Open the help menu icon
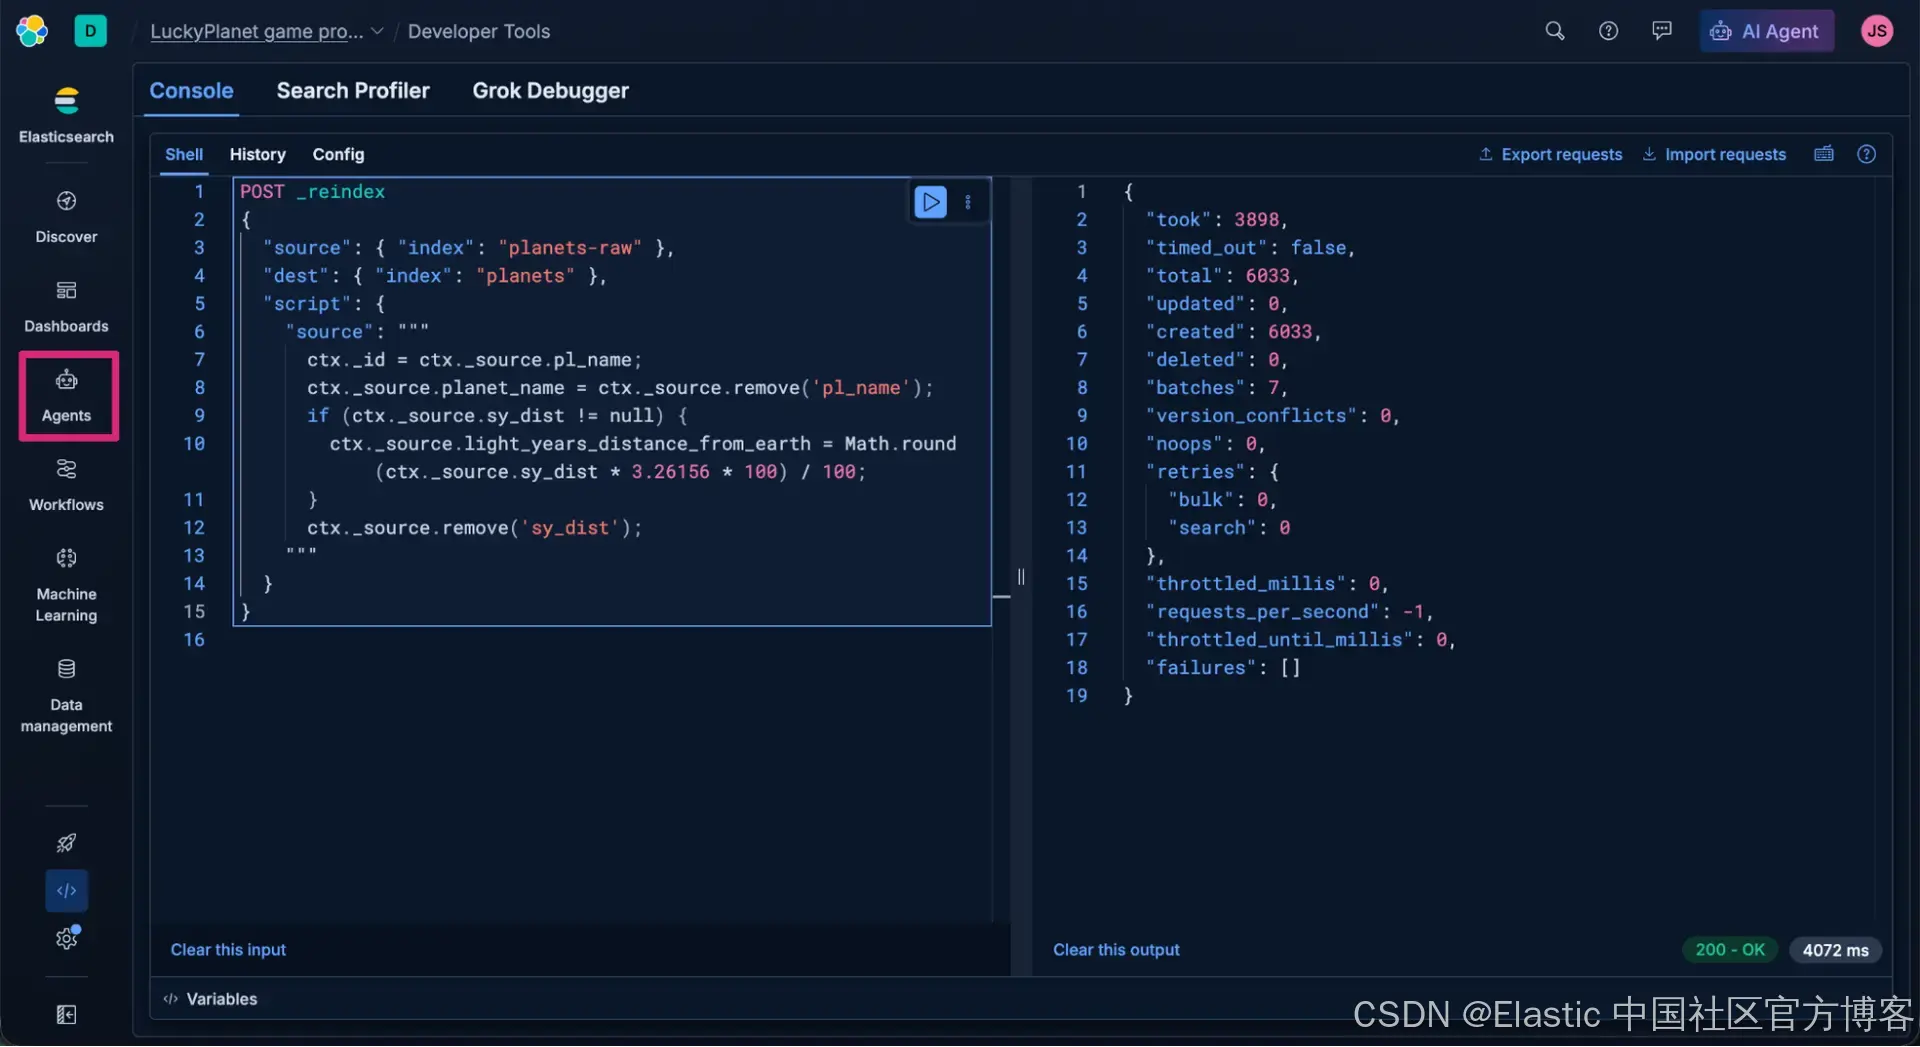The image size is (1920, 1047). pyautogui.click(x=1608, y=31)
